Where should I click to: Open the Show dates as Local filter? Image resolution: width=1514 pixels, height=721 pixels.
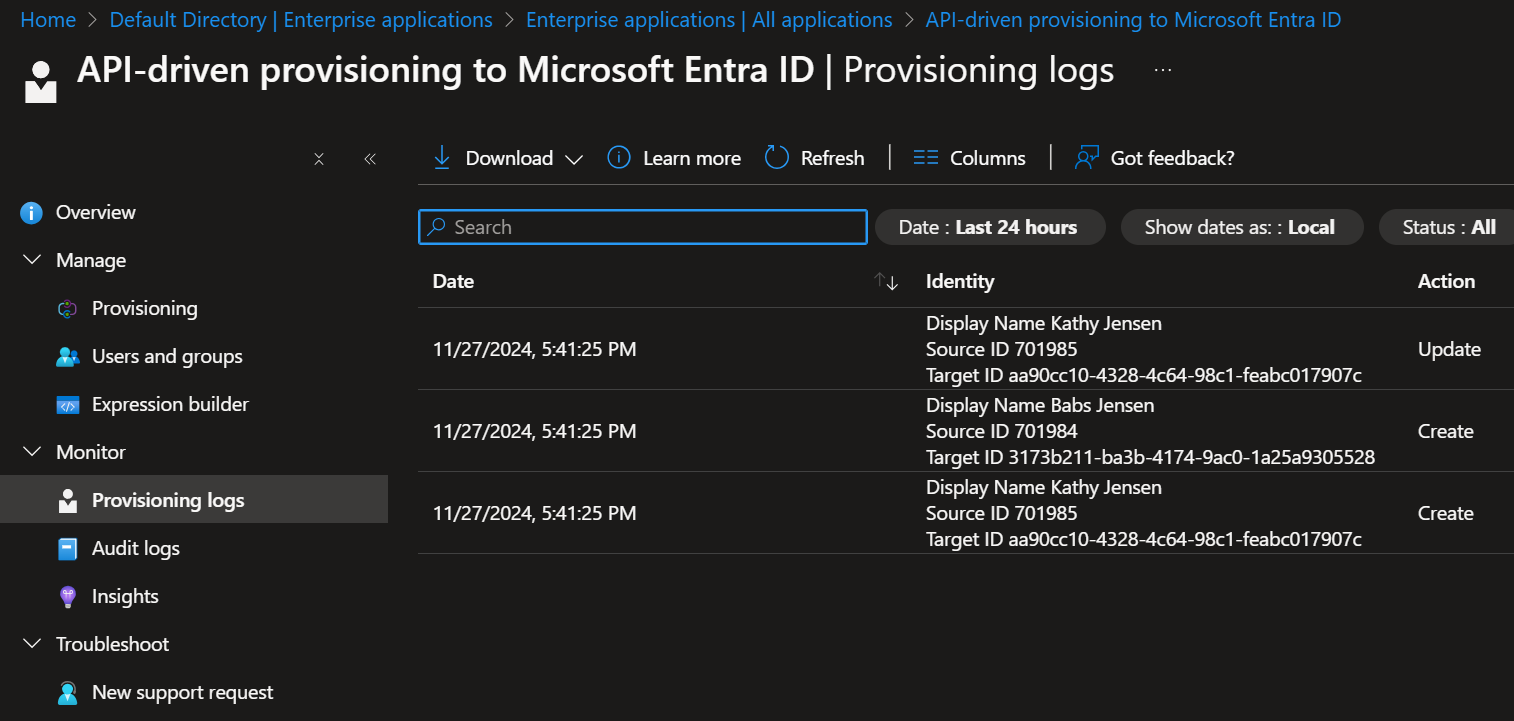point(1242,227)
